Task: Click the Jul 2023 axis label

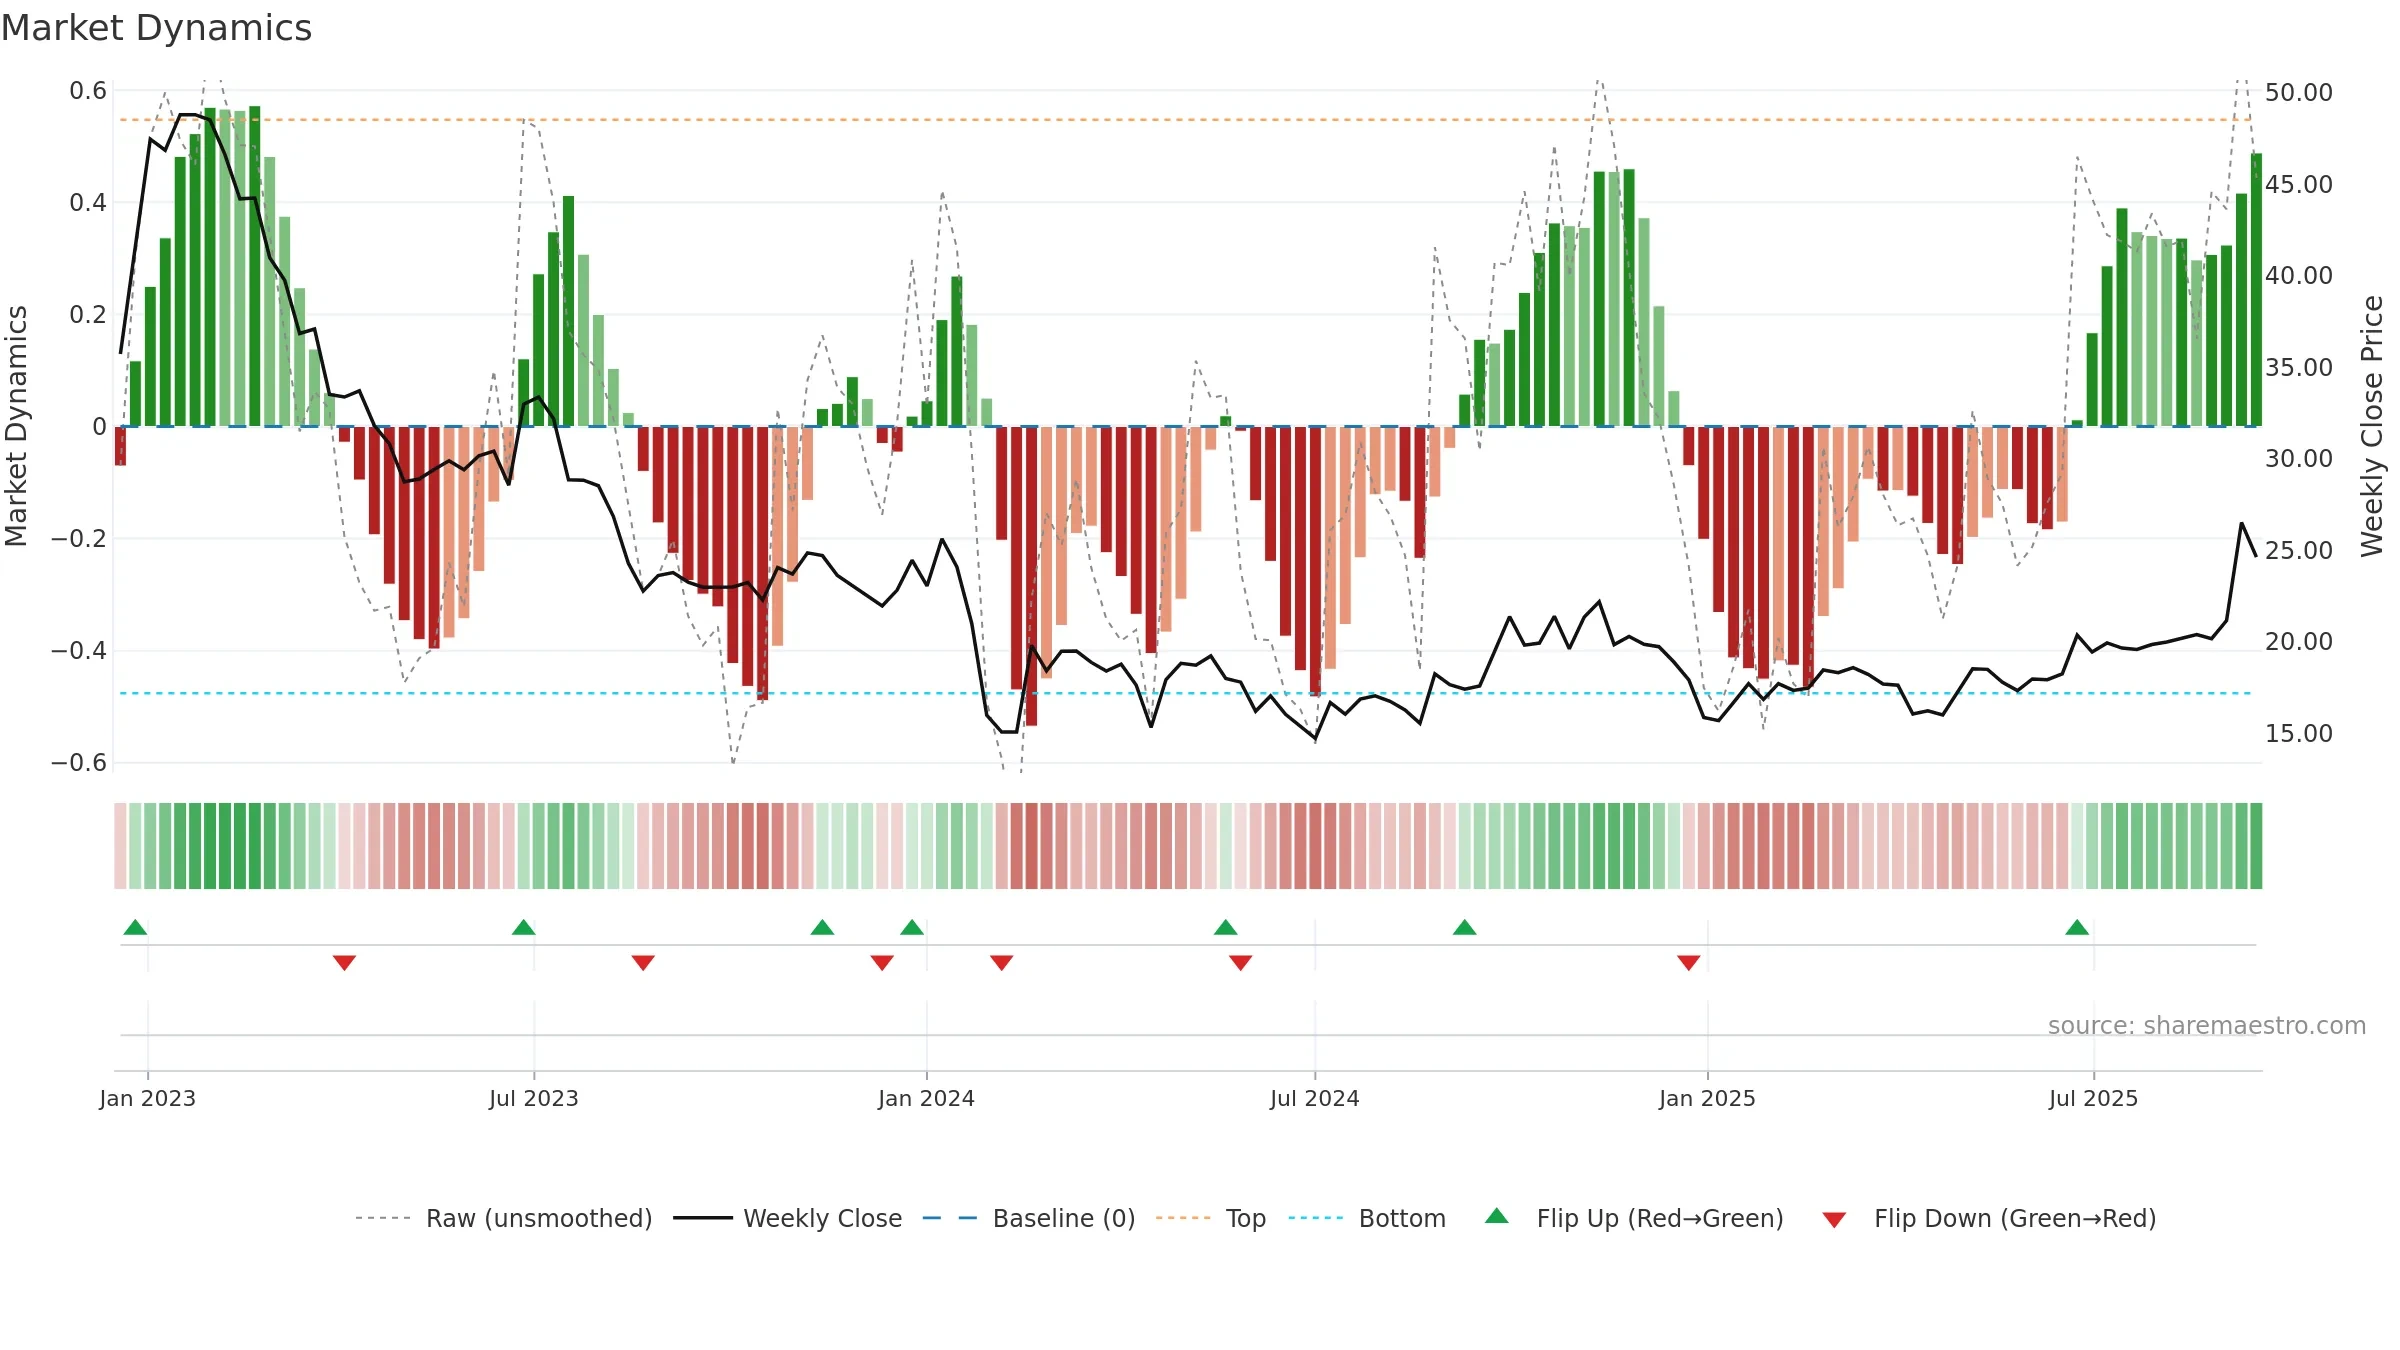Action: [534, 1098]
